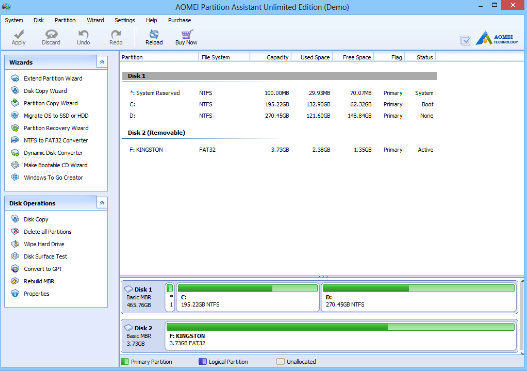Click the Logical Partition blue legend swatch
The width and height of the screenshot is (527, 371).
[x=202, y=362]
